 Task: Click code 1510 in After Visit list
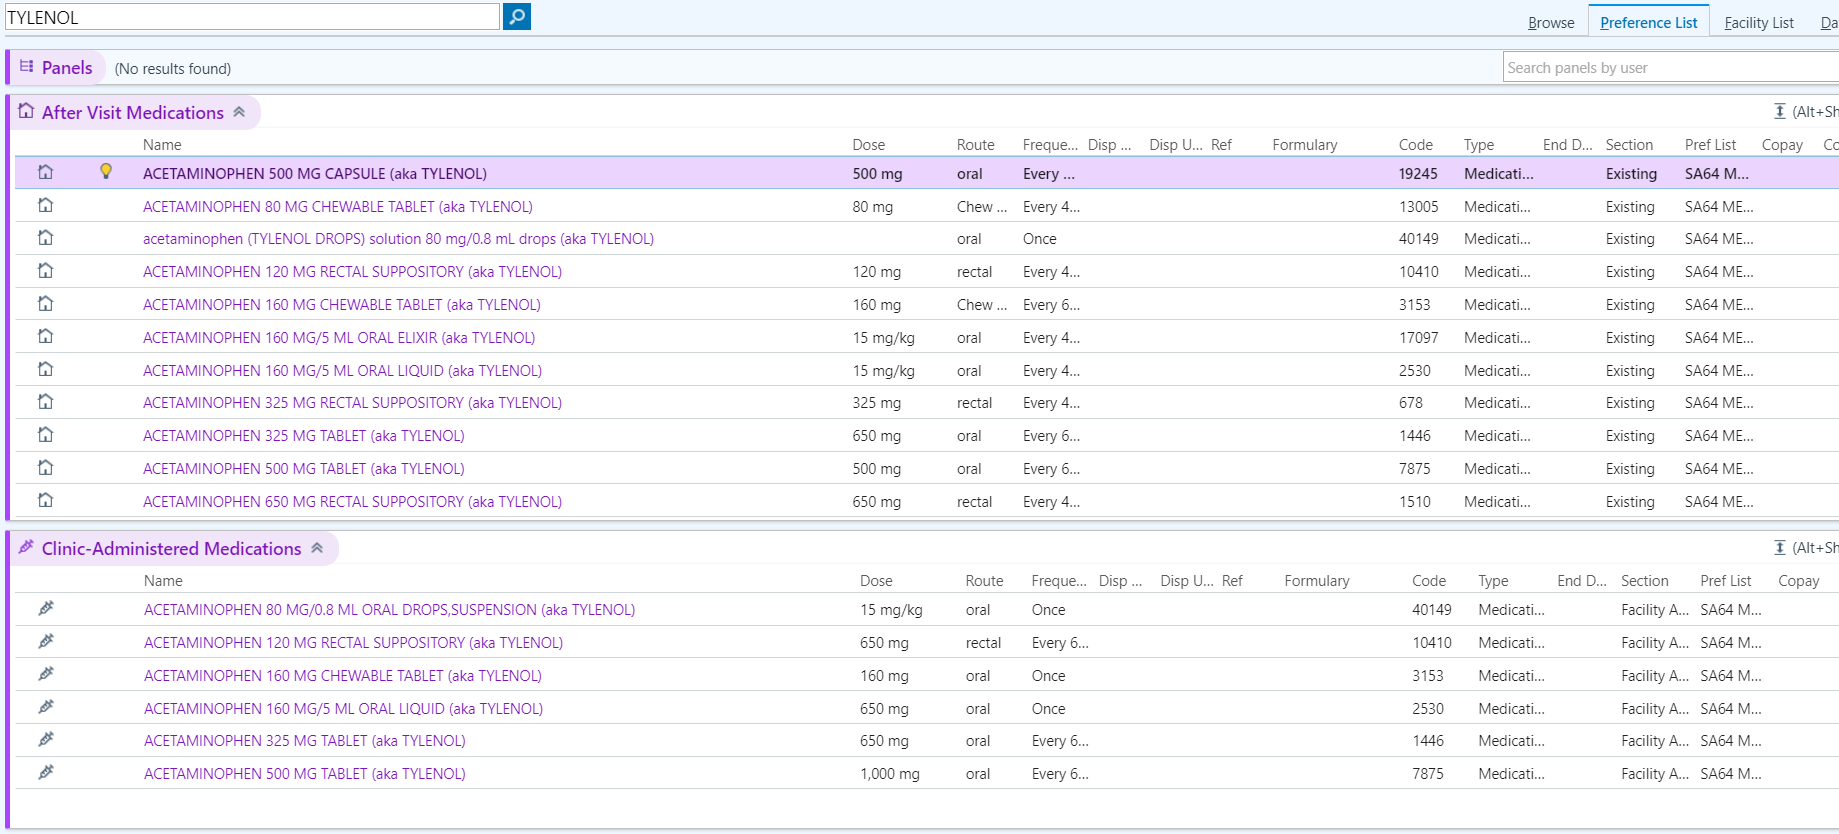pyautogui.click(x=1414, y=502)
